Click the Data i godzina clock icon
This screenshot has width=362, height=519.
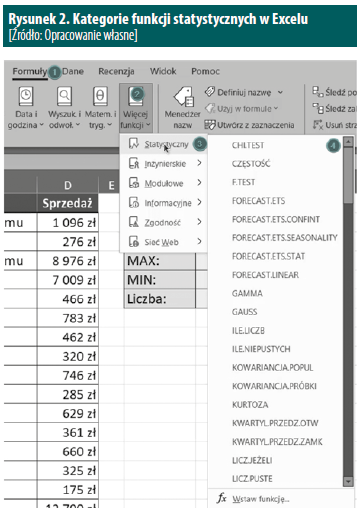[26, 96]
